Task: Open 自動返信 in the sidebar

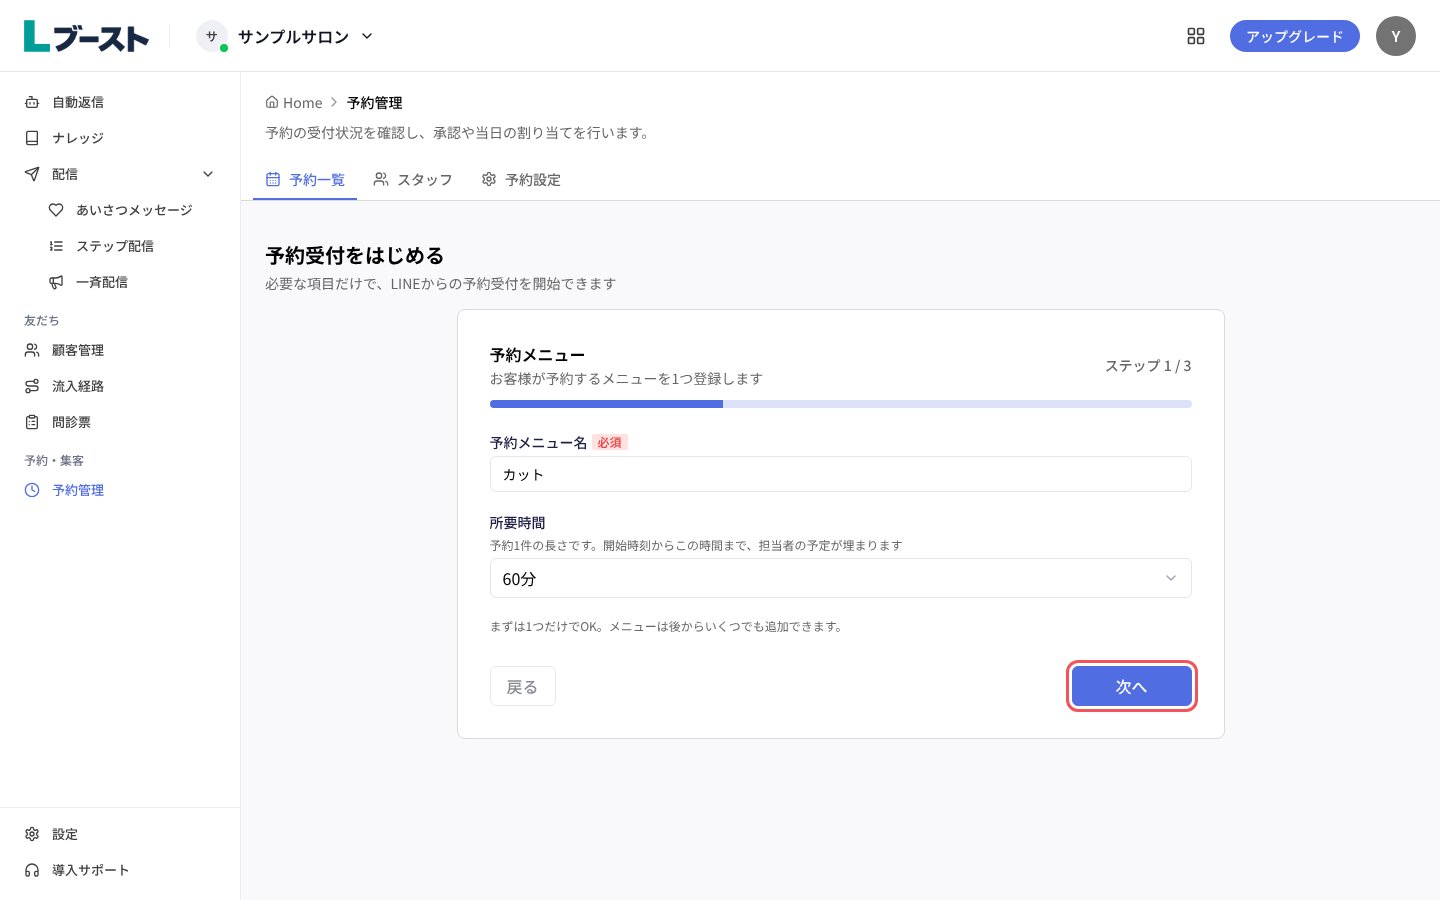Action: coord(120,102)
